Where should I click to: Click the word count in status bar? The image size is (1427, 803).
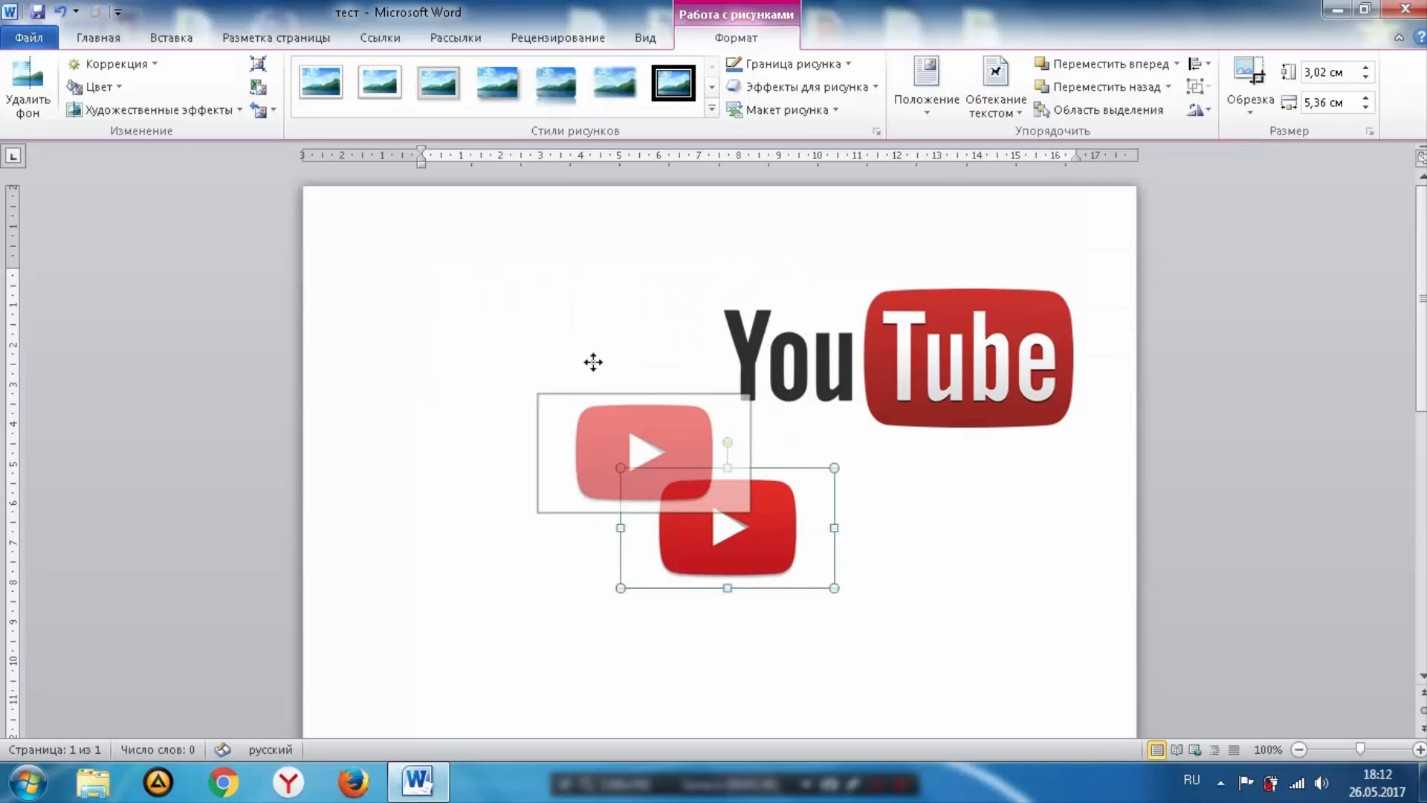157,750
